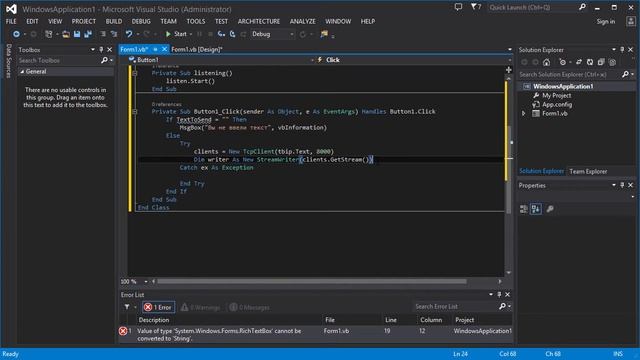
Task: Undo the last edit via toolbar
Action: pyautogui.click(x=129, y=34)
